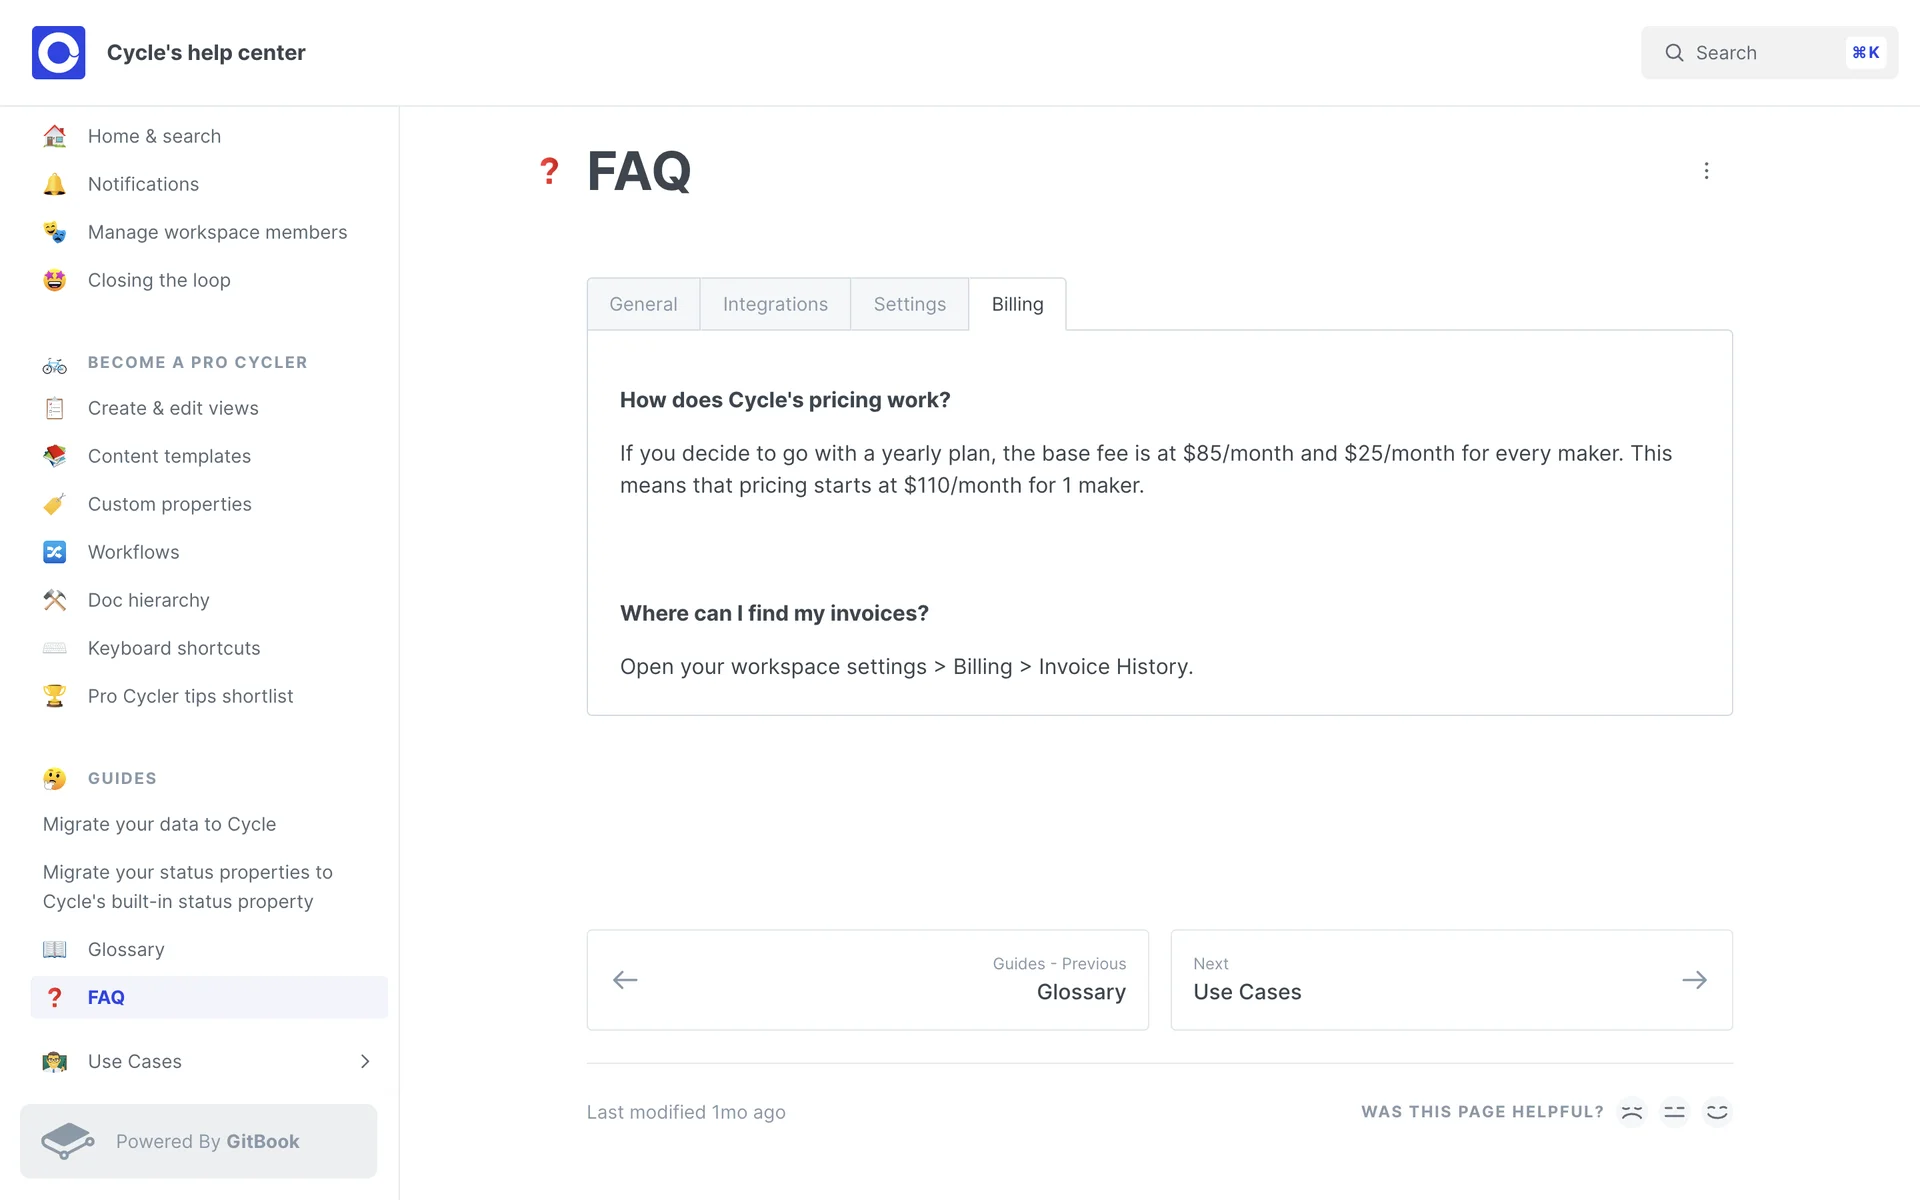Expand the Use Cases chevron
Screen dimensions: 1920x1200
(365, 1061)
